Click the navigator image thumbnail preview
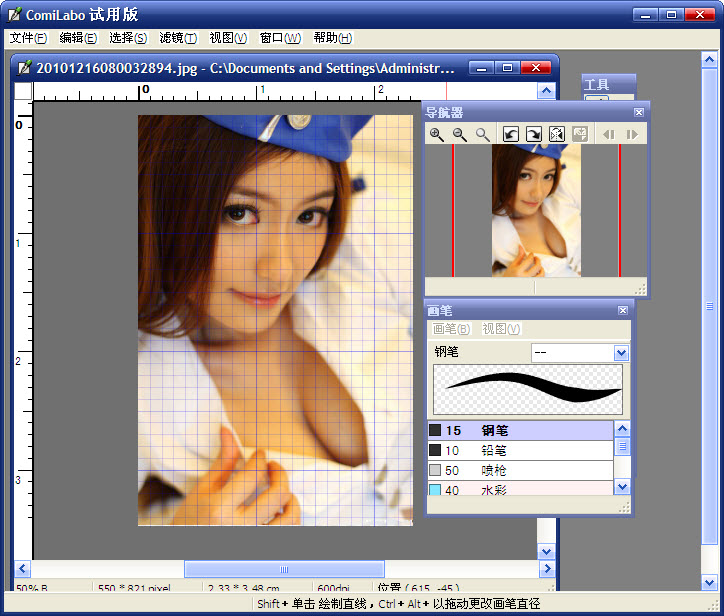Screen dimensions: 724x616 coord(536,211)
